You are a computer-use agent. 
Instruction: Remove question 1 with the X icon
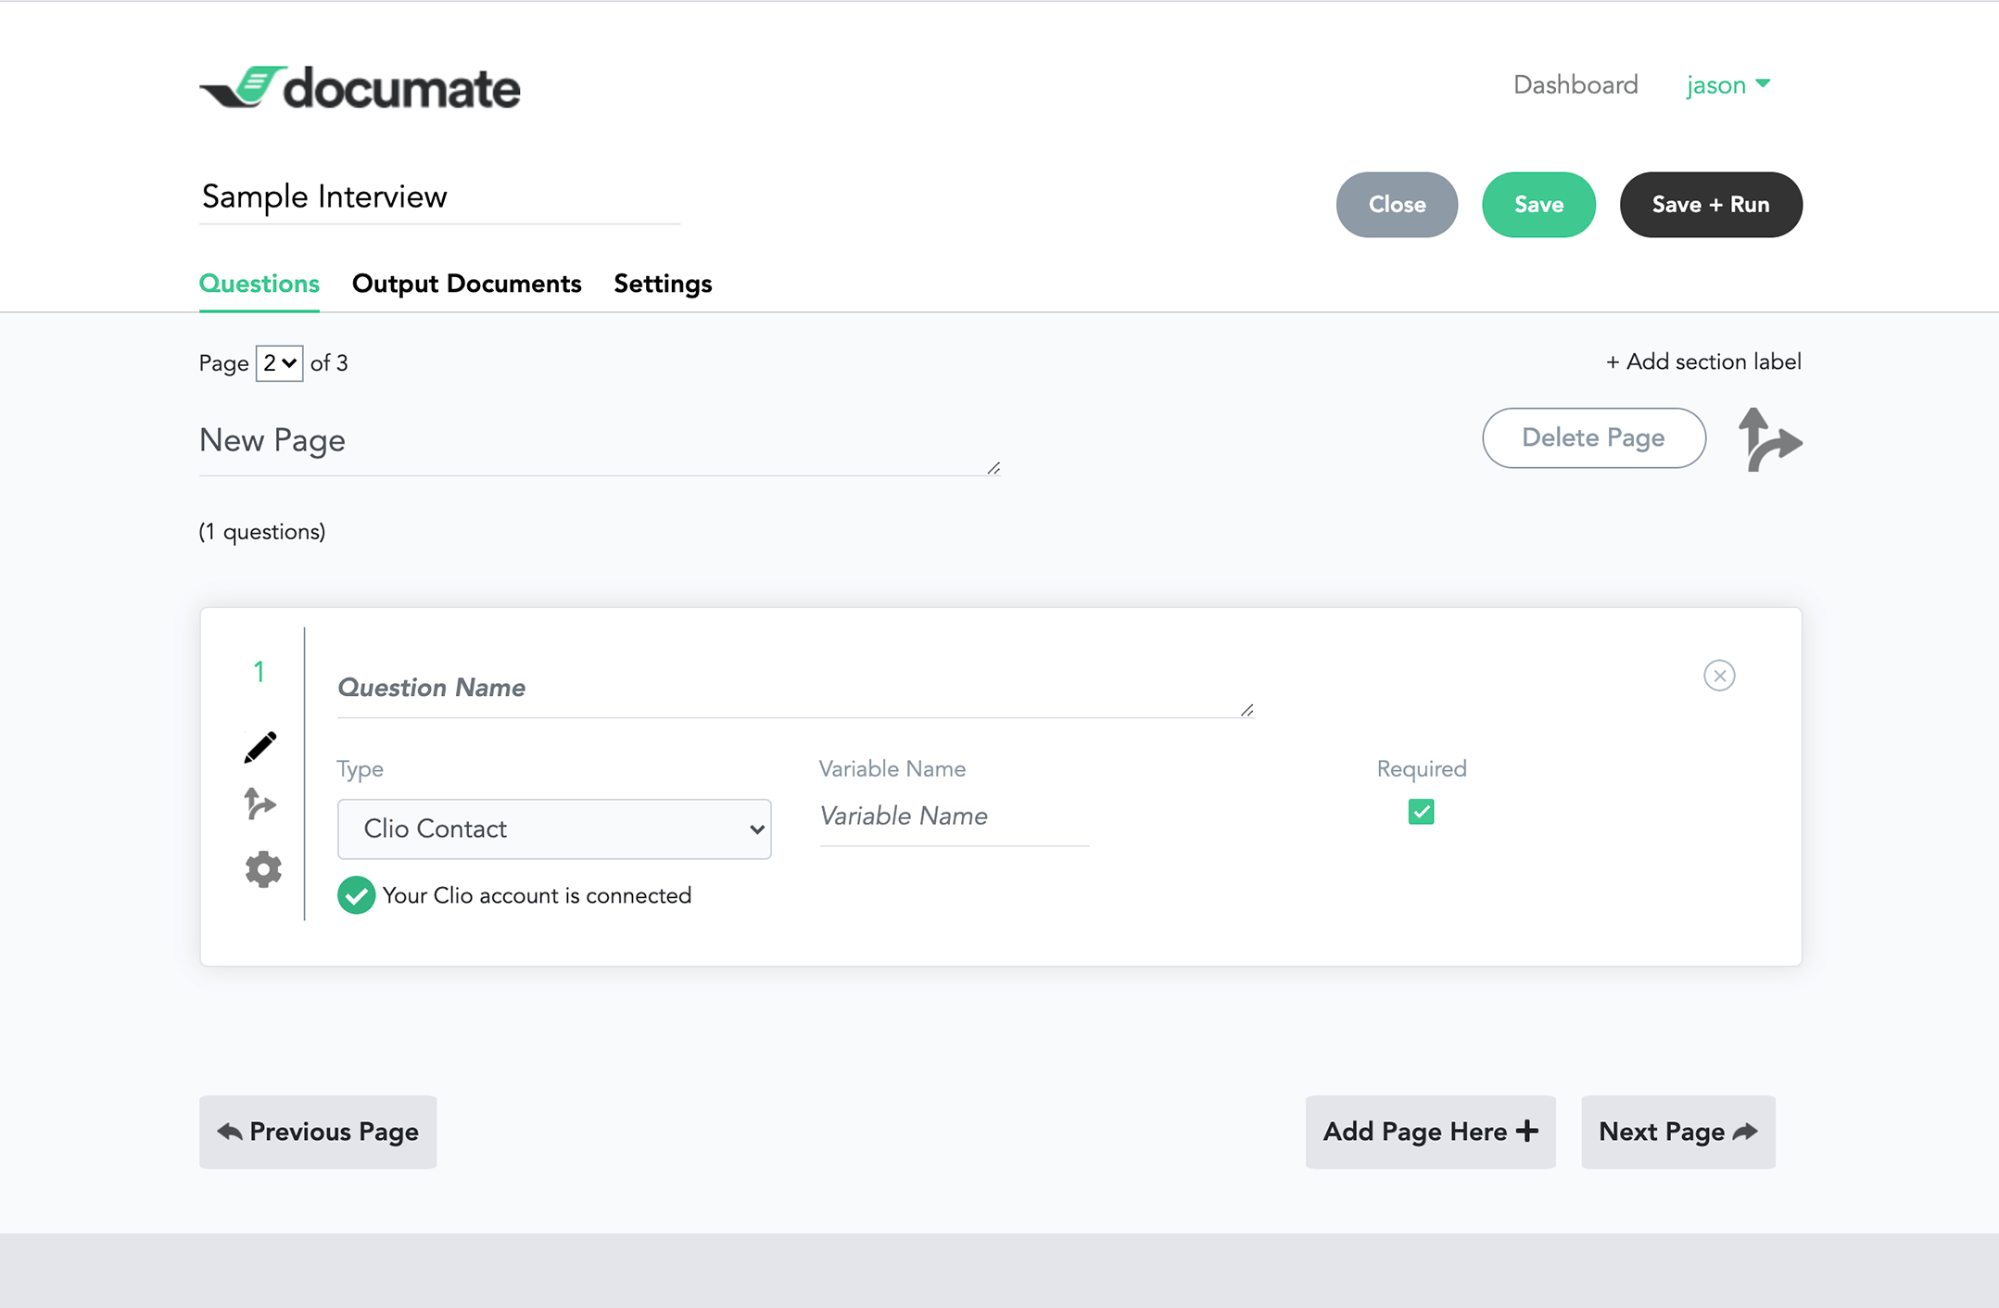[1719, 676]
